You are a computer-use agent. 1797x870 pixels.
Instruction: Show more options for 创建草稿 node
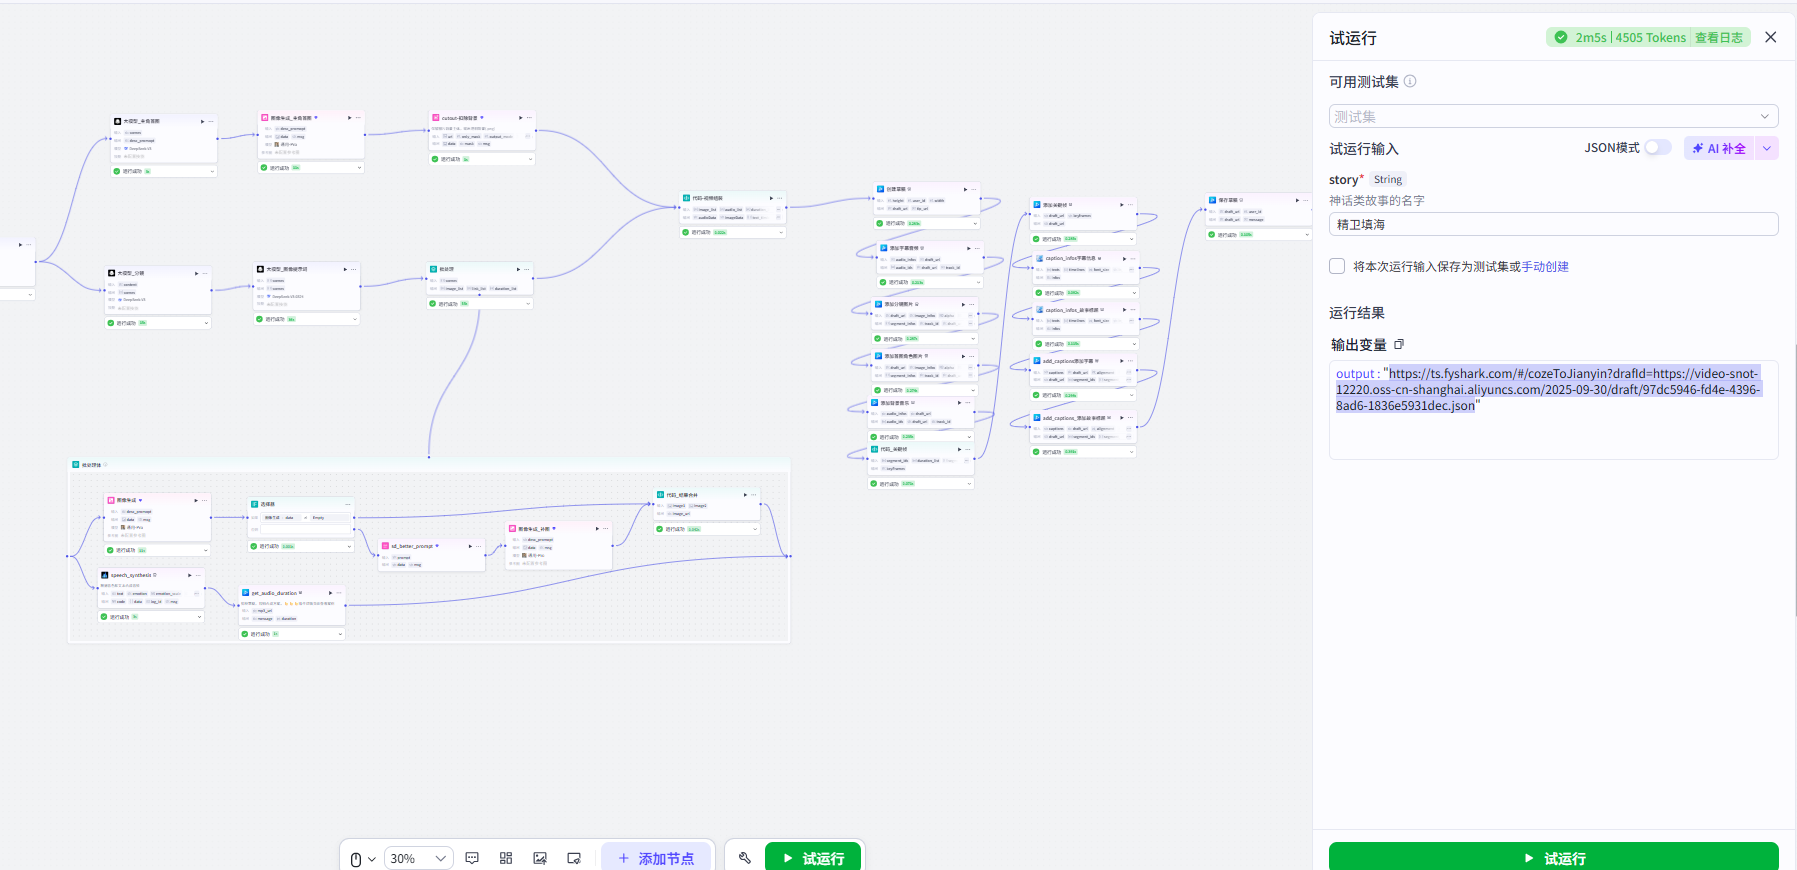tap(974, 189)
